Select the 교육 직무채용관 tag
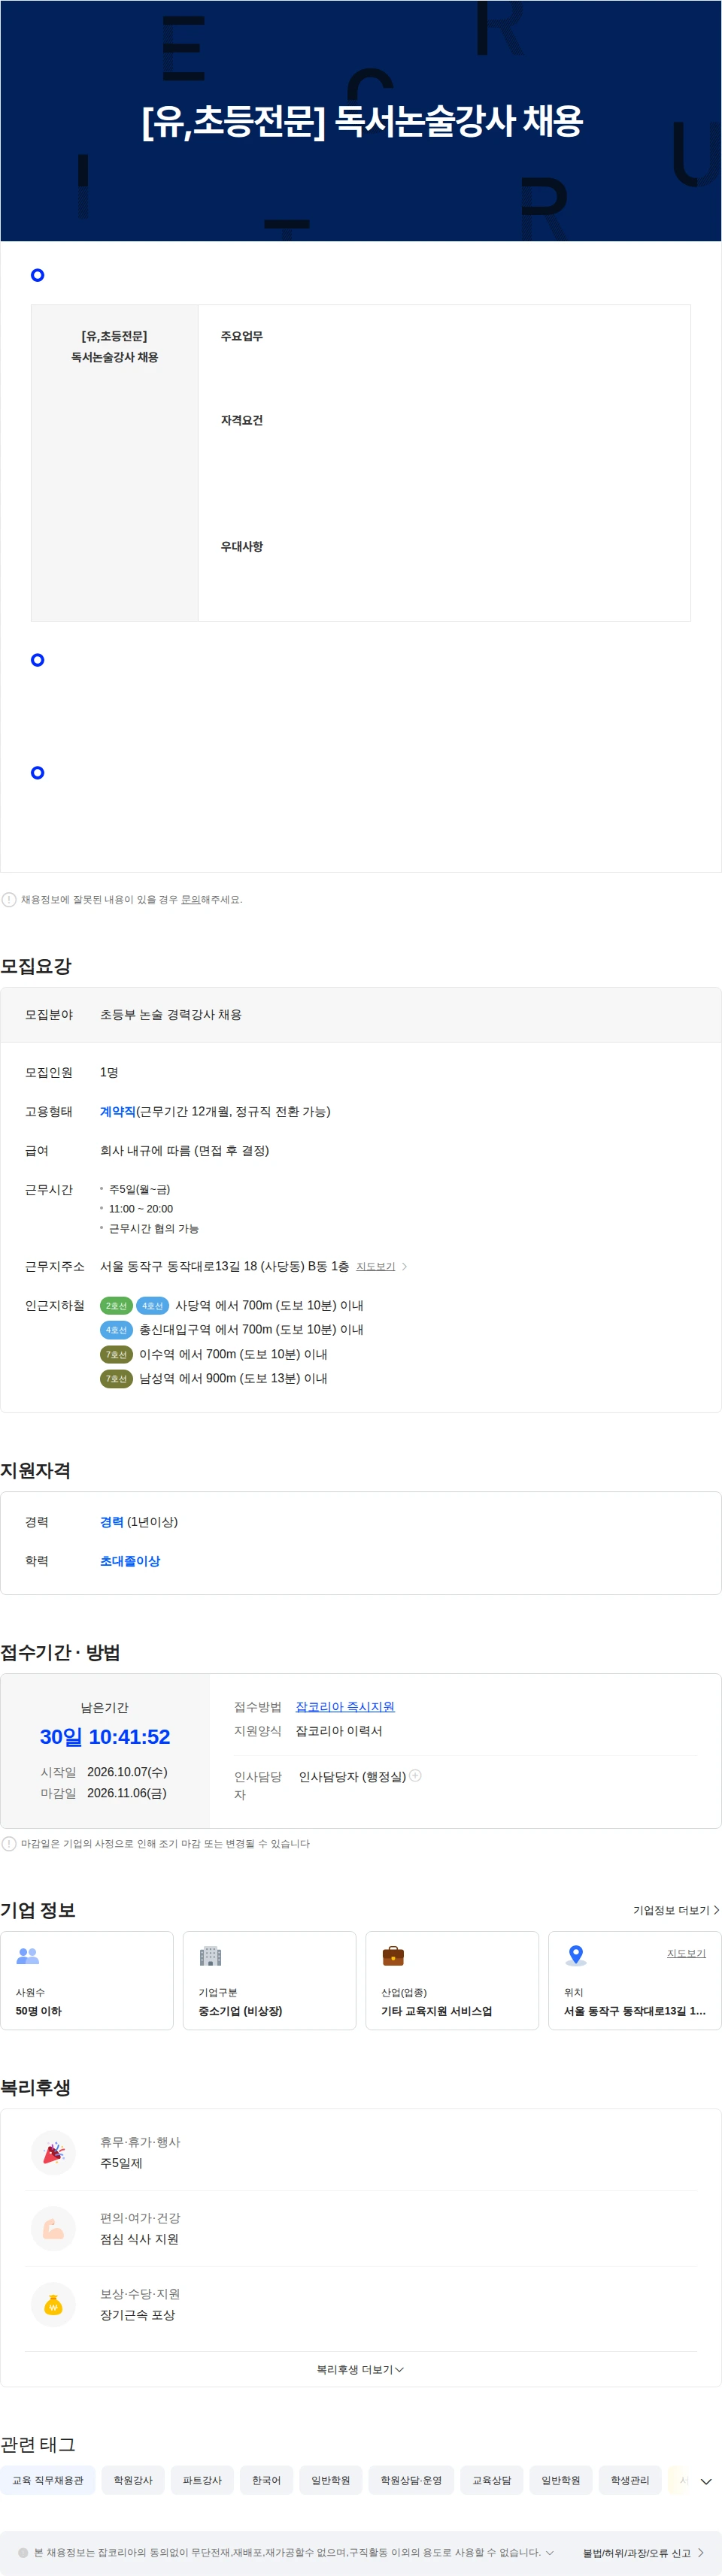722x2576 pixels. (48, 2480)
